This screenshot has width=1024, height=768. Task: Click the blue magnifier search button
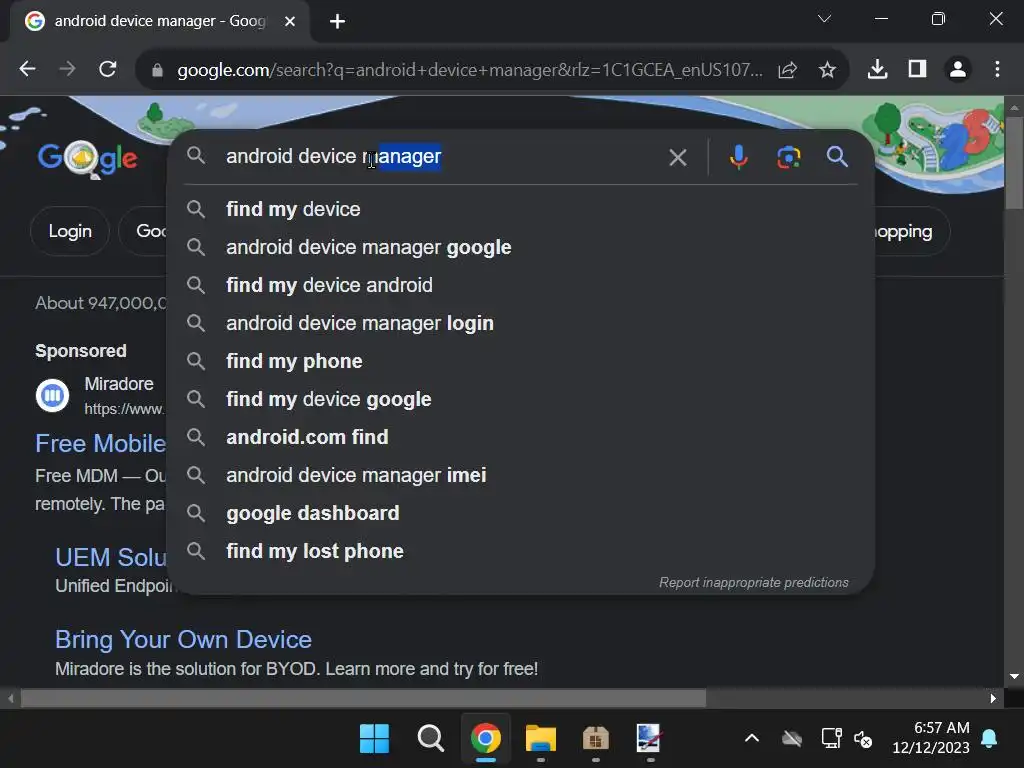pyautogui.click(x=837, y=157)
